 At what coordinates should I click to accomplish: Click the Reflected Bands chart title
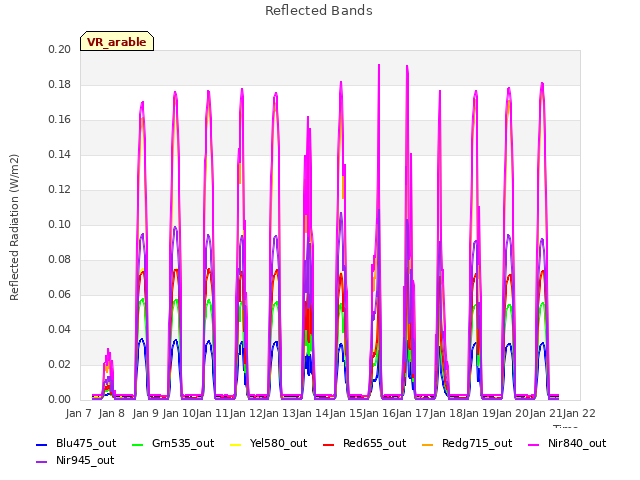pos(319,11)
